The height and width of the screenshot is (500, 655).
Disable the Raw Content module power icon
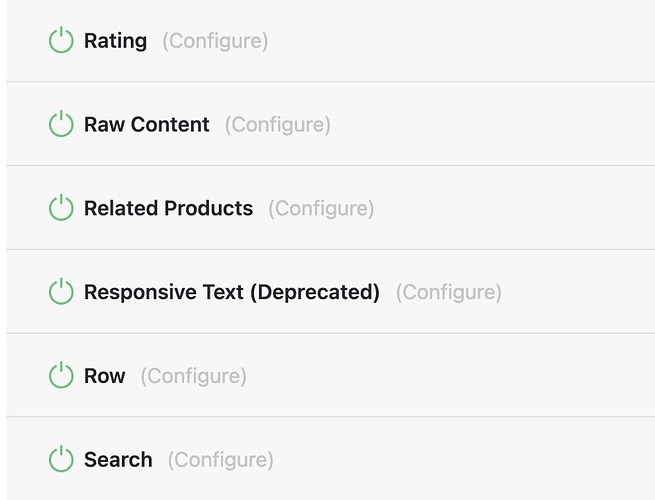61,125
